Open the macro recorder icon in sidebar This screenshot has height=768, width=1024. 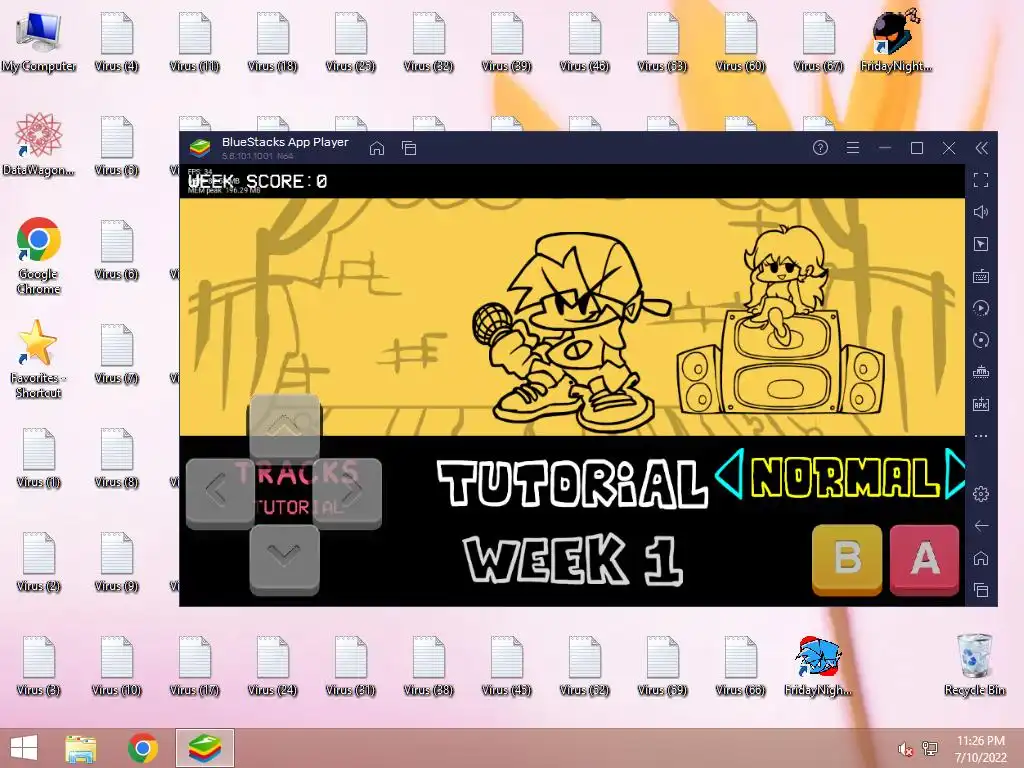point(981,308)
